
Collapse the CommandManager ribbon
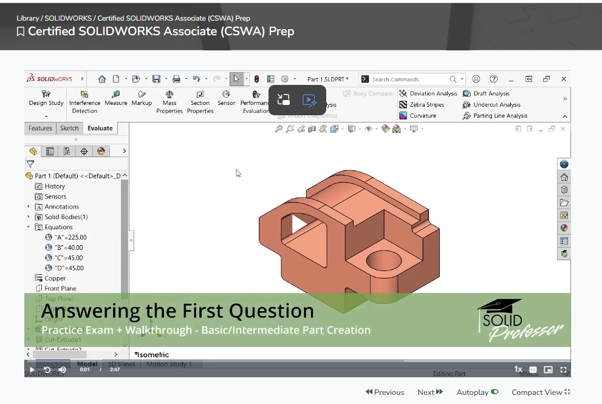click(565, 116)
